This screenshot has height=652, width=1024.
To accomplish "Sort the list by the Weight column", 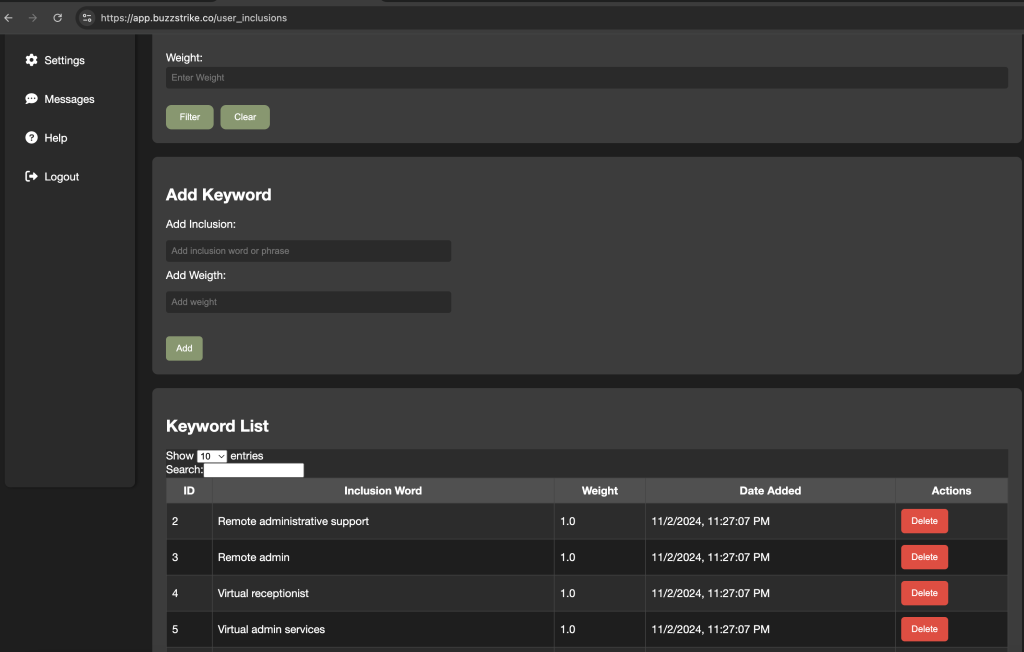I will tap(600, 491).
